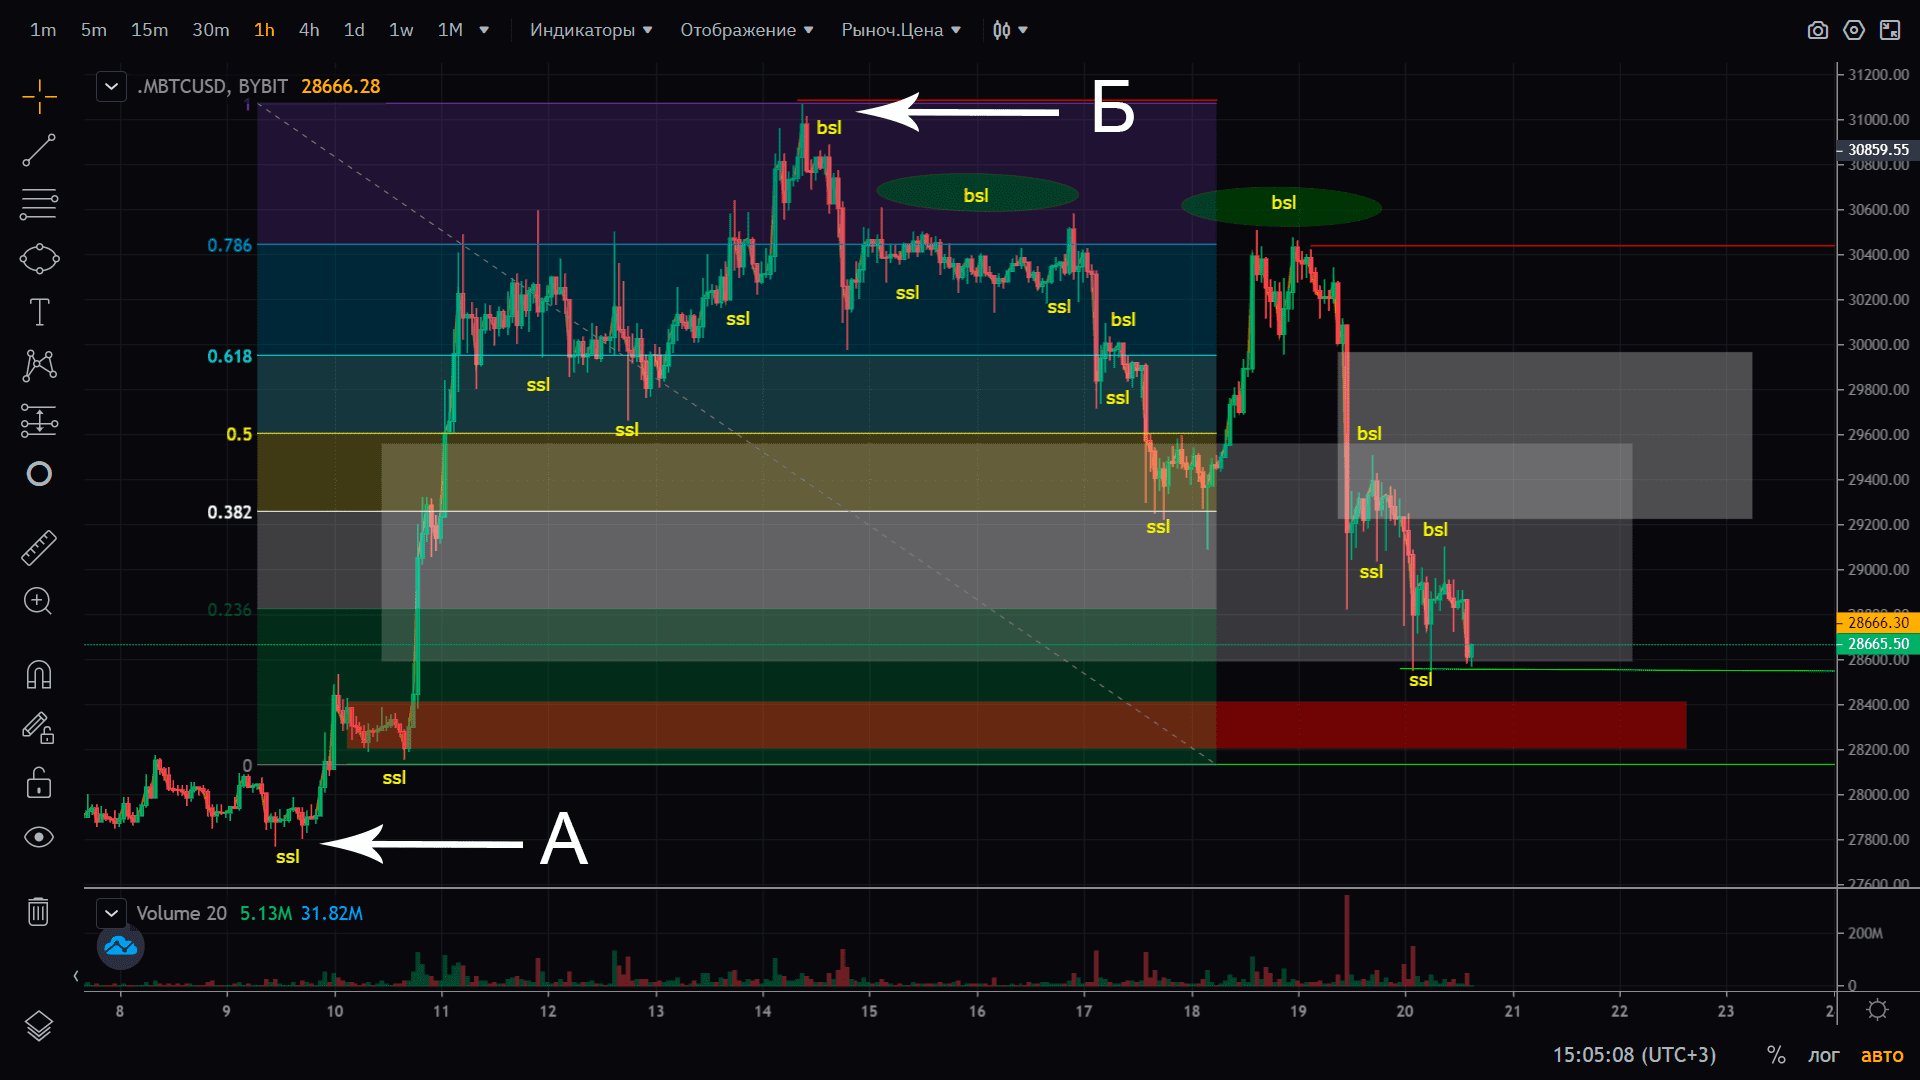Lock all drawing tools
1920x1080 pixels.
(39, 782)
